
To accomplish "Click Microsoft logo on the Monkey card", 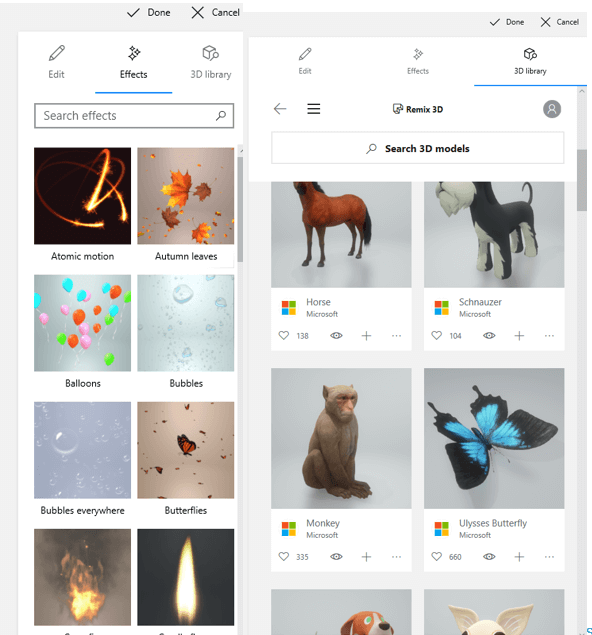I will point(289,529).
